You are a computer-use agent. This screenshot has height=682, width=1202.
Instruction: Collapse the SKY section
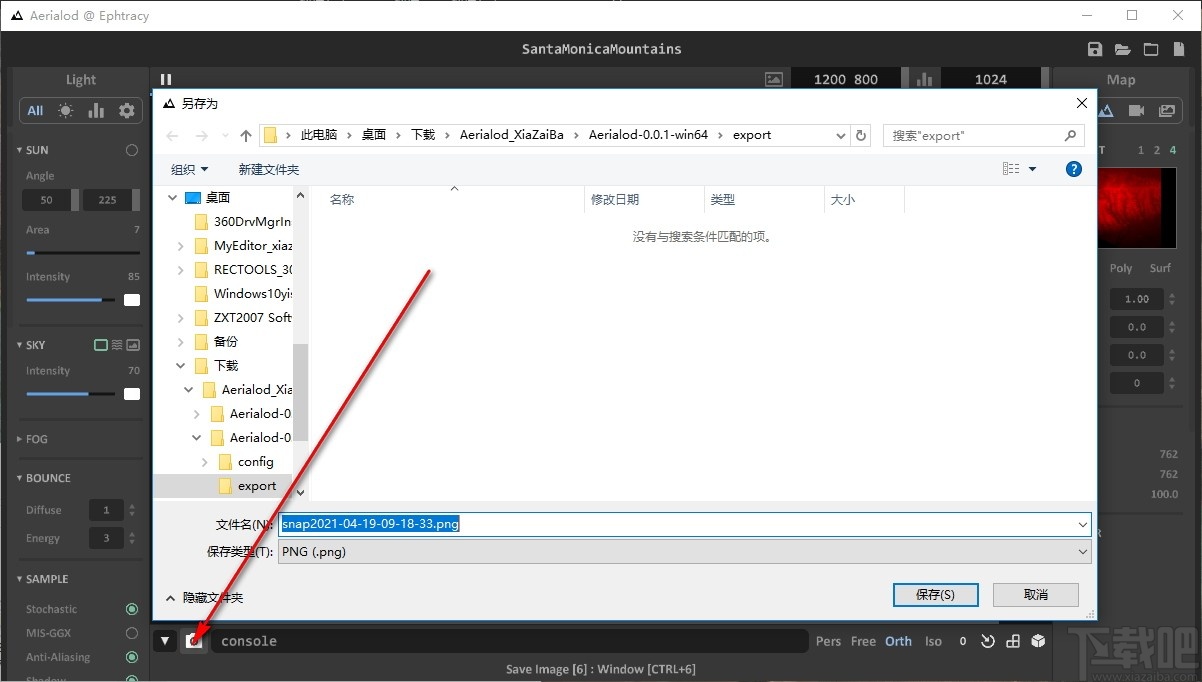pos(19,345)
